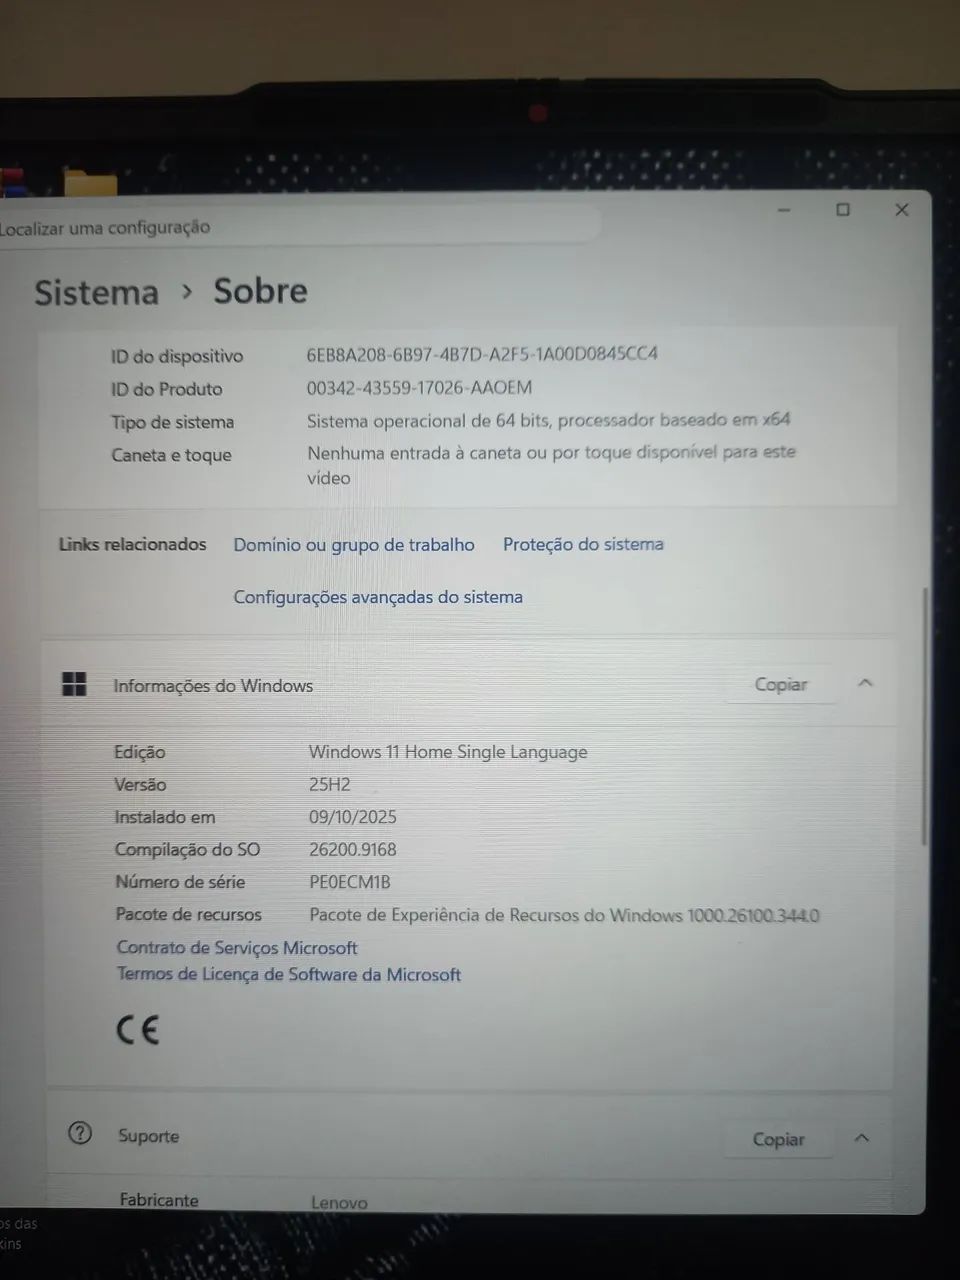Close the Settings window

(901, 210)
